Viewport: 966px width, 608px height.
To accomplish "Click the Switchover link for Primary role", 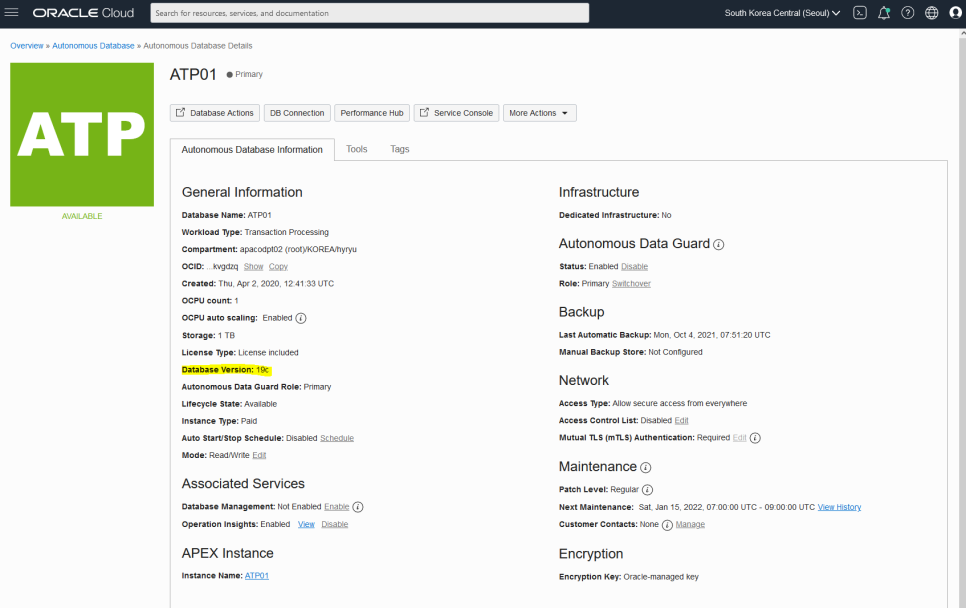I will [631, 283].
